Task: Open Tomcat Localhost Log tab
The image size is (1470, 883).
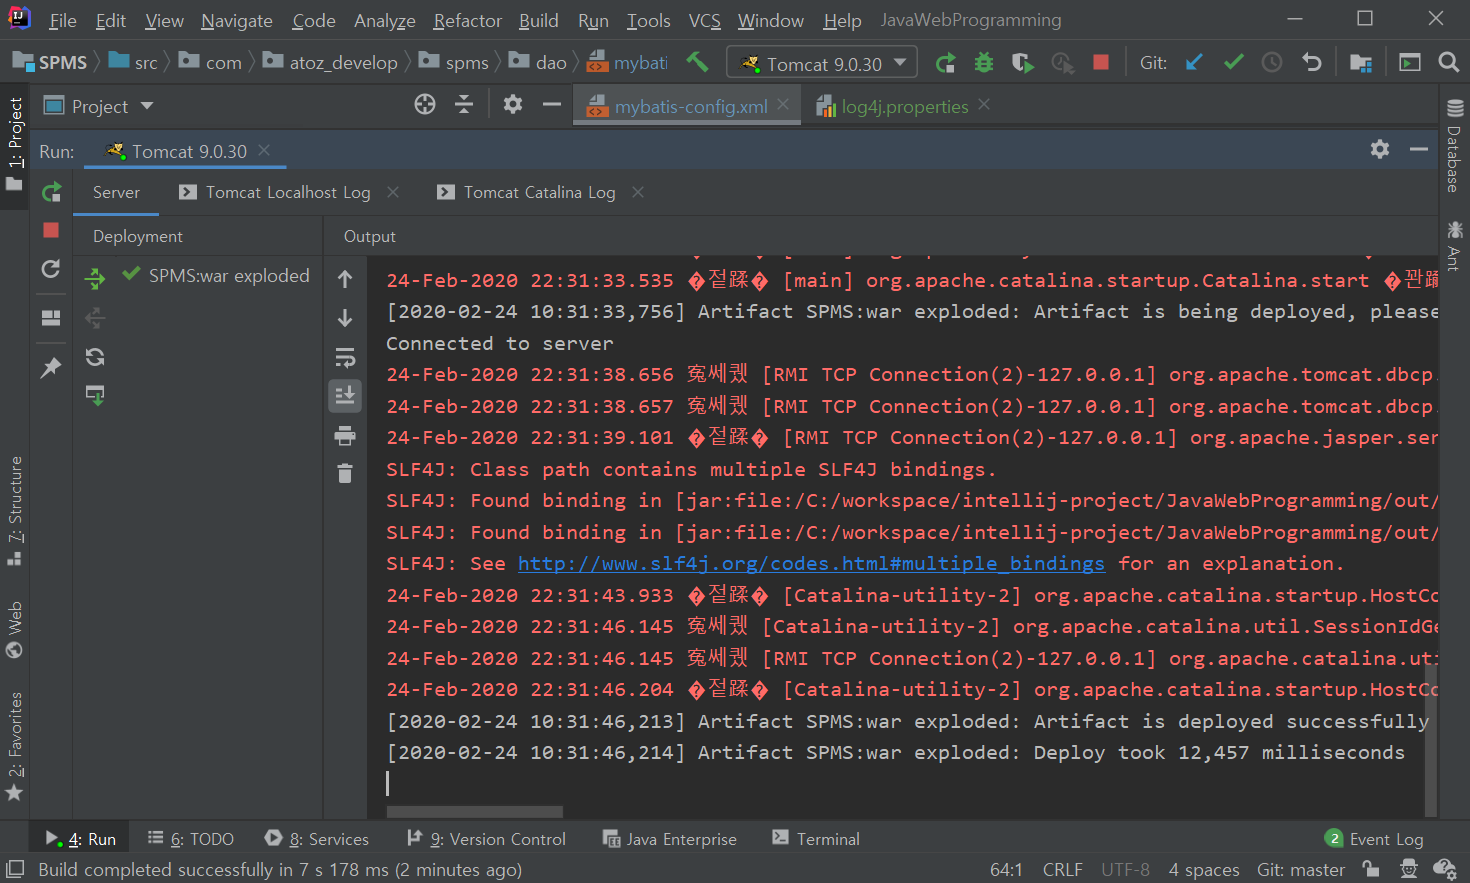Action: click(x=287, y=192)
